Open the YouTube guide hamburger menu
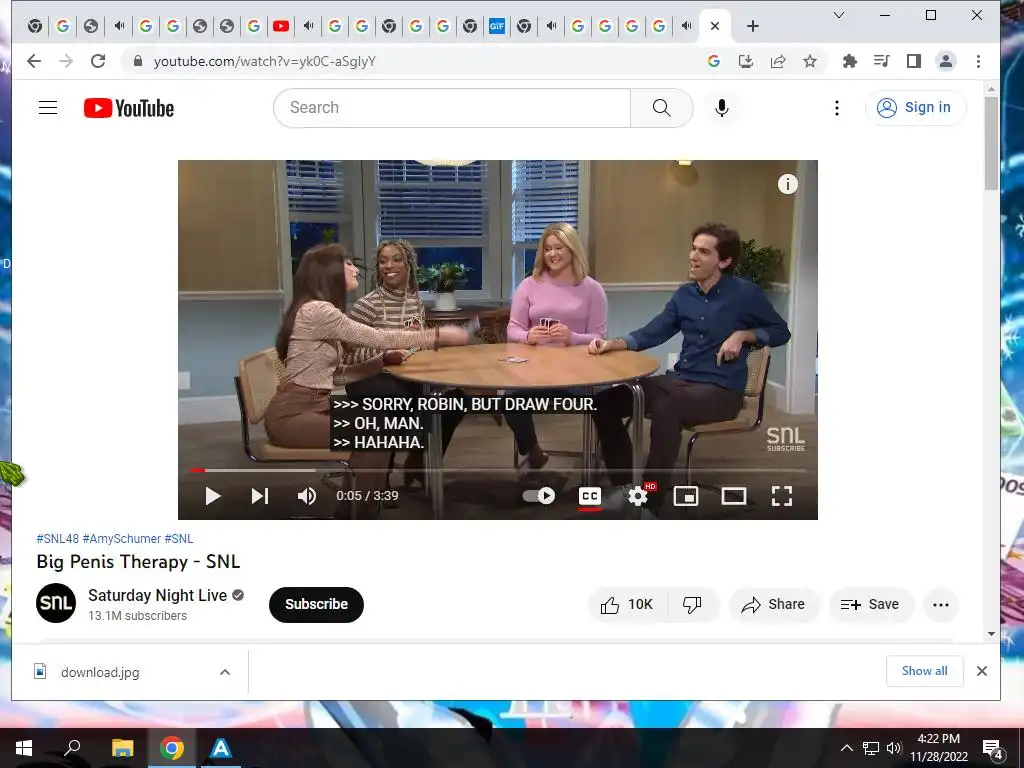The width and height of the screenshot is (1024, 768). [x=48, y=108]
